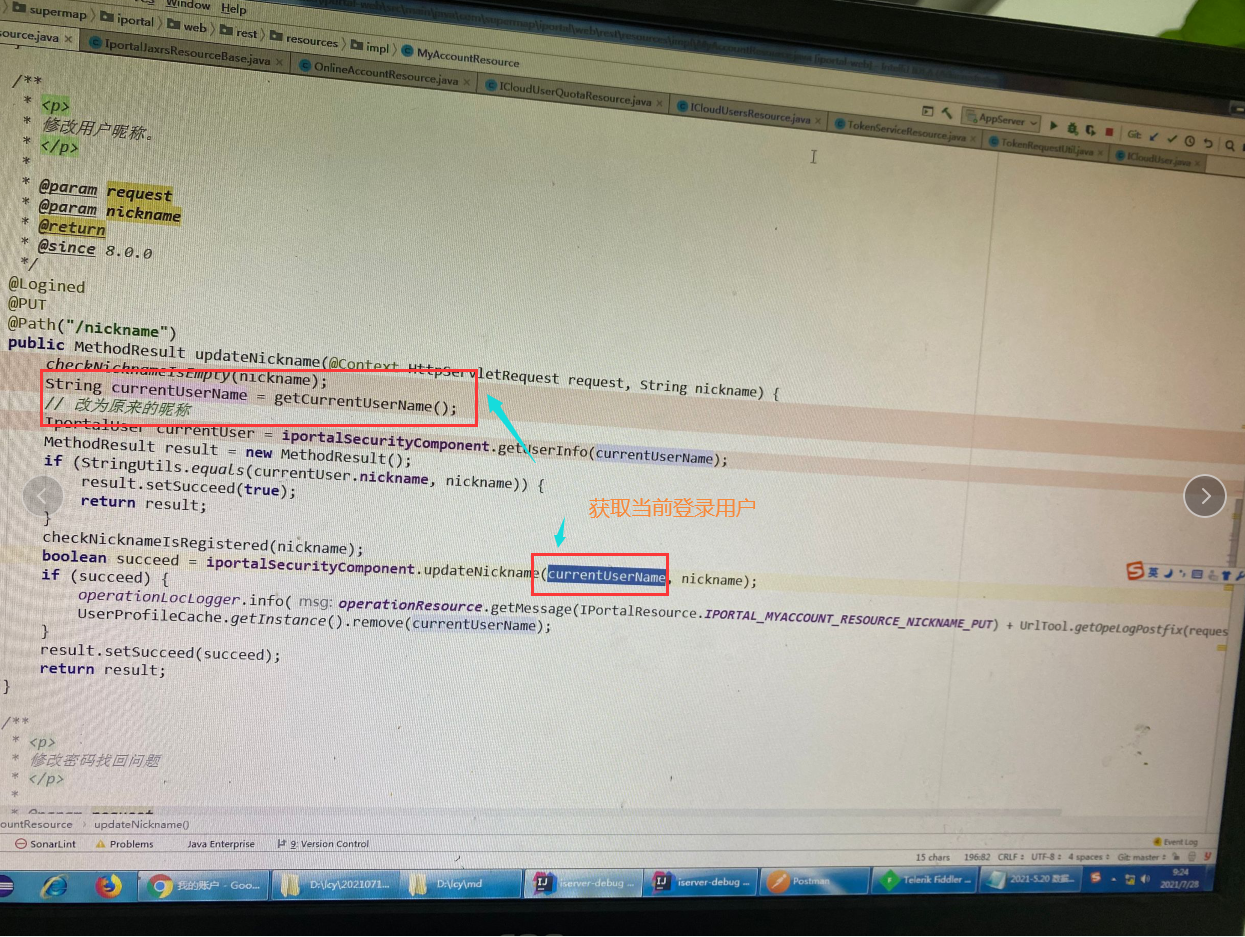Screen dimensions: 1245x937
Task: Build the project with hammer icon
Action: pos(947,114)
